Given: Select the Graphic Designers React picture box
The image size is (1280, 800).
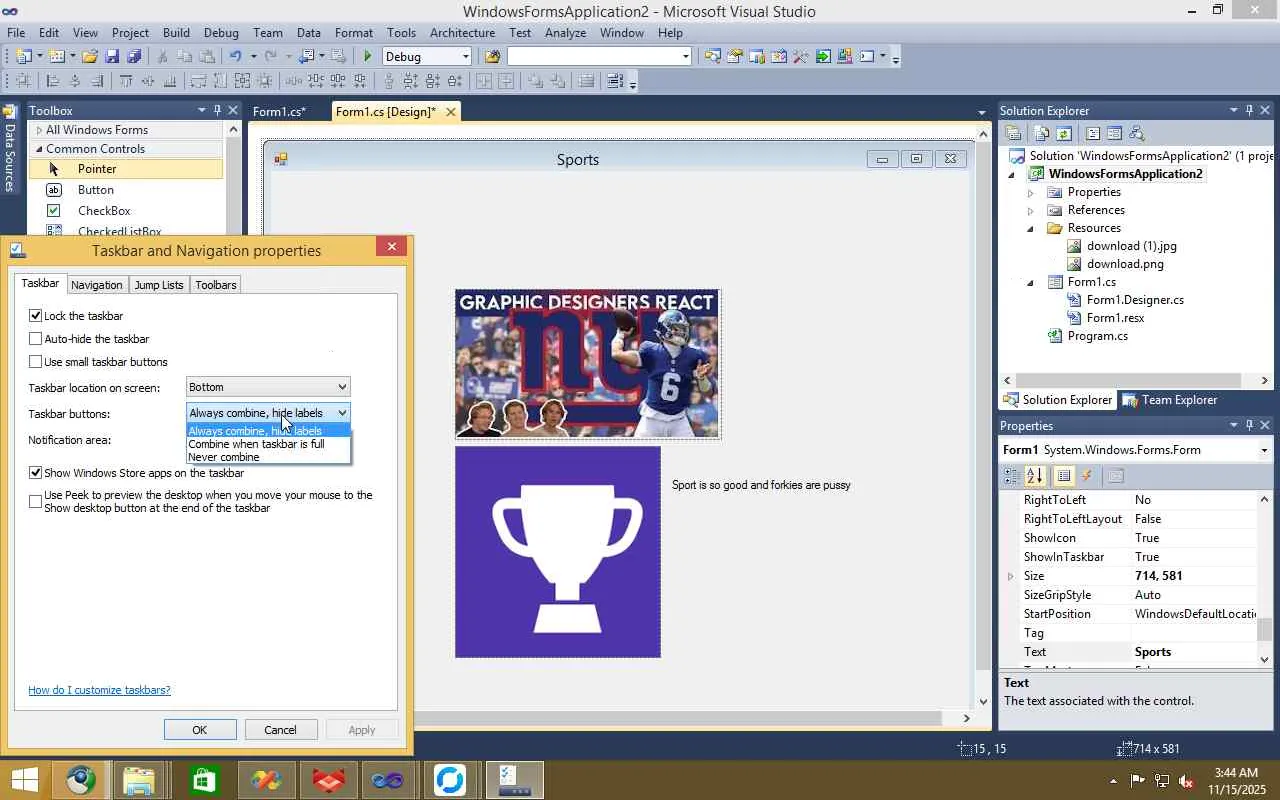Looking at the screenshot, I should 588,364.
